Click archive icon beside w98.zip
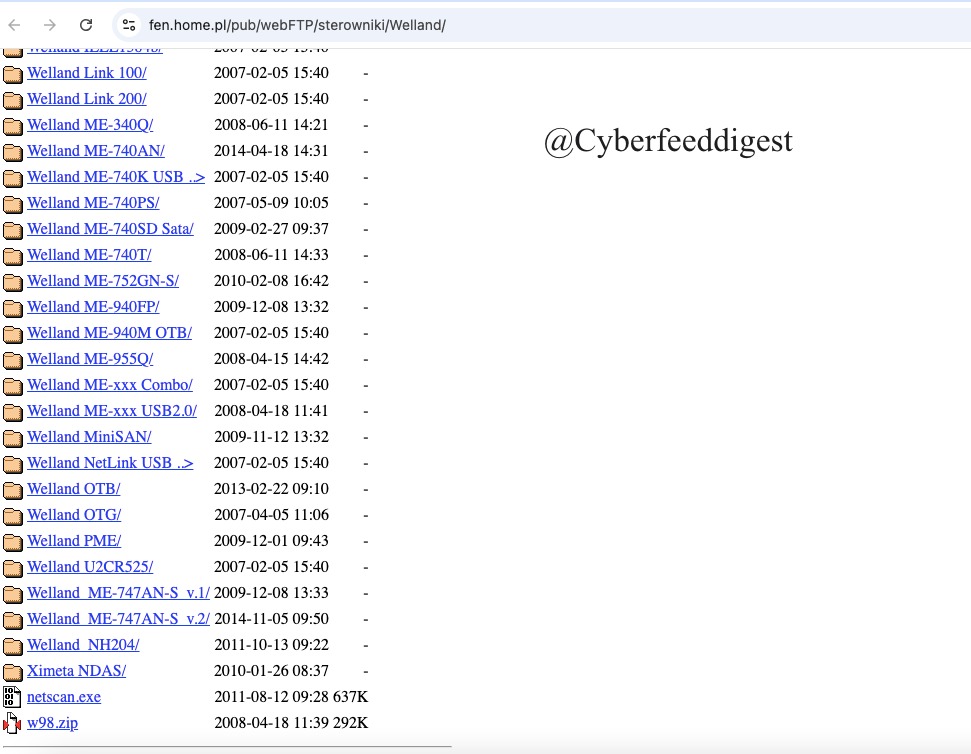Screen dimensions: 971x754 tap(12, 723)
